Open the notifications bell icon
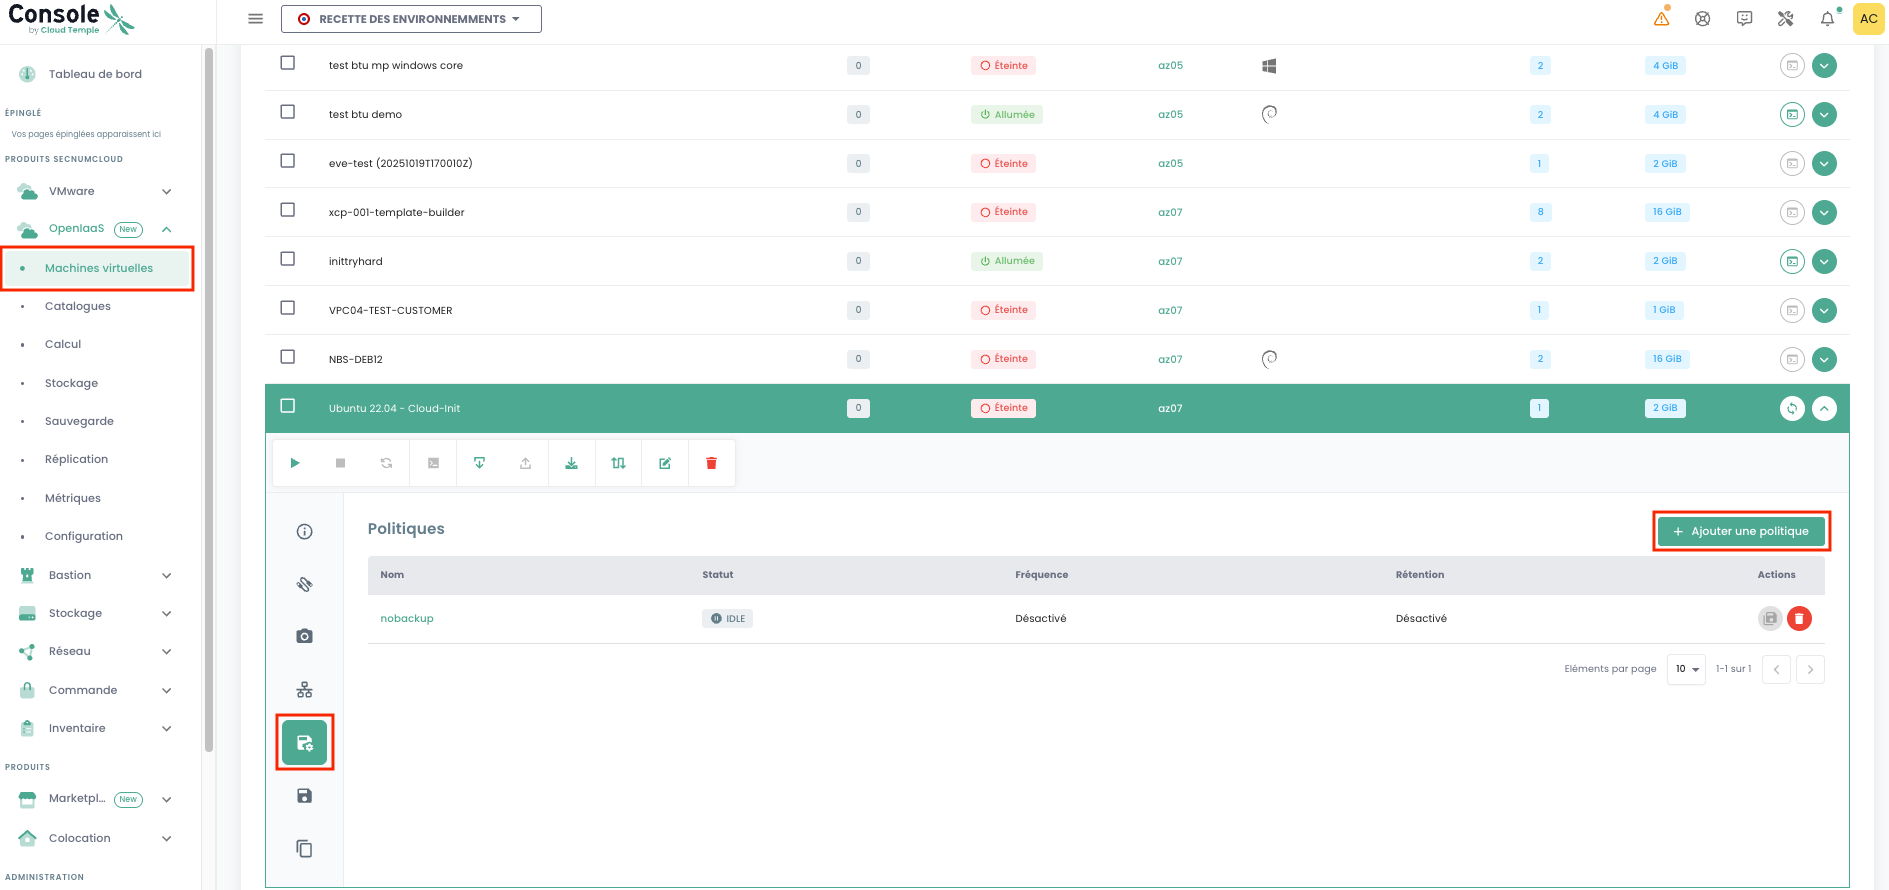 [1827, 19]
